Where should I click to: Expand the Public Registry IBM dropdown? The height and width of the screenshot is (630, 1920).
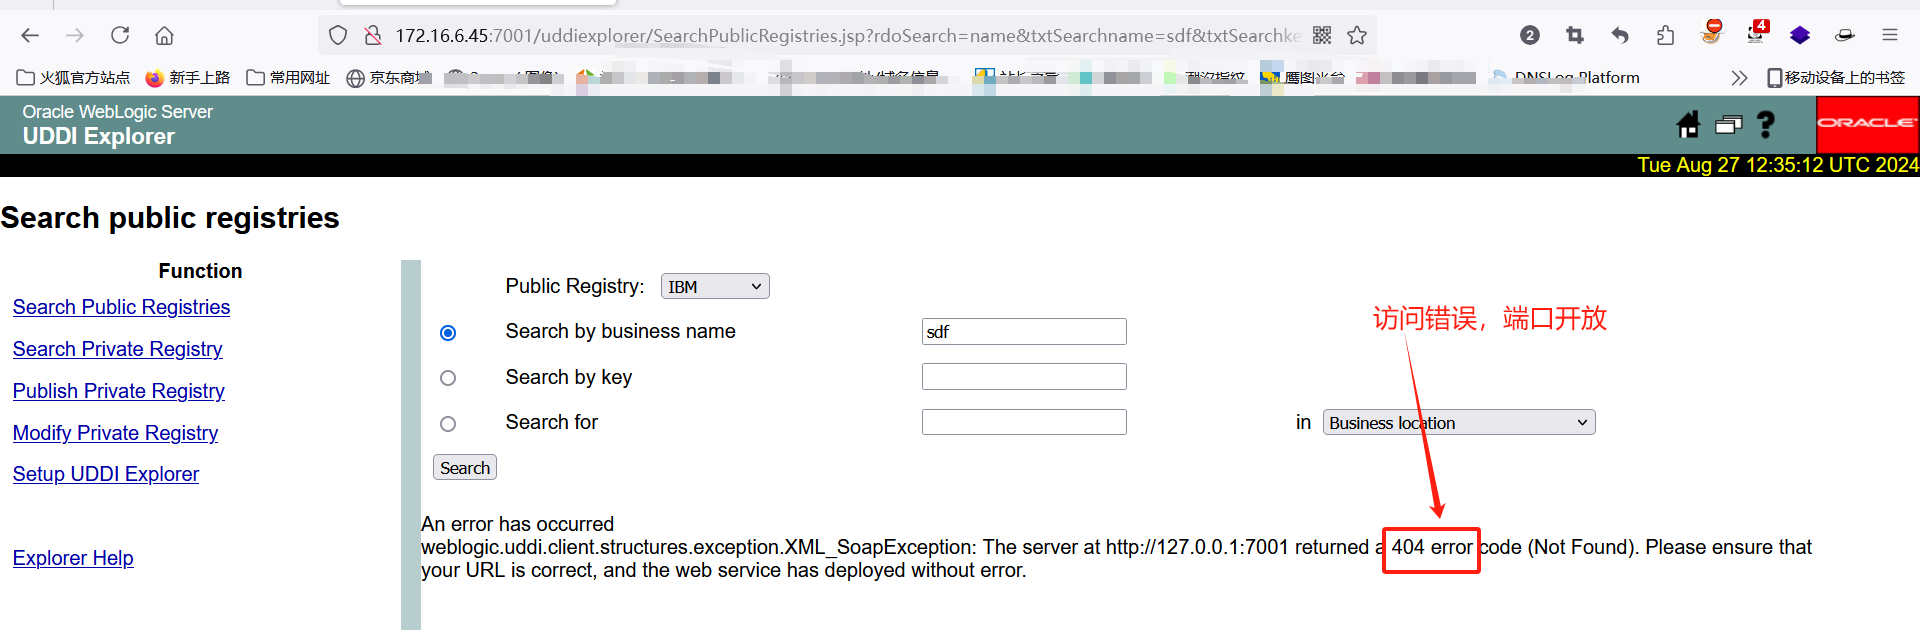tap(715, 287)
